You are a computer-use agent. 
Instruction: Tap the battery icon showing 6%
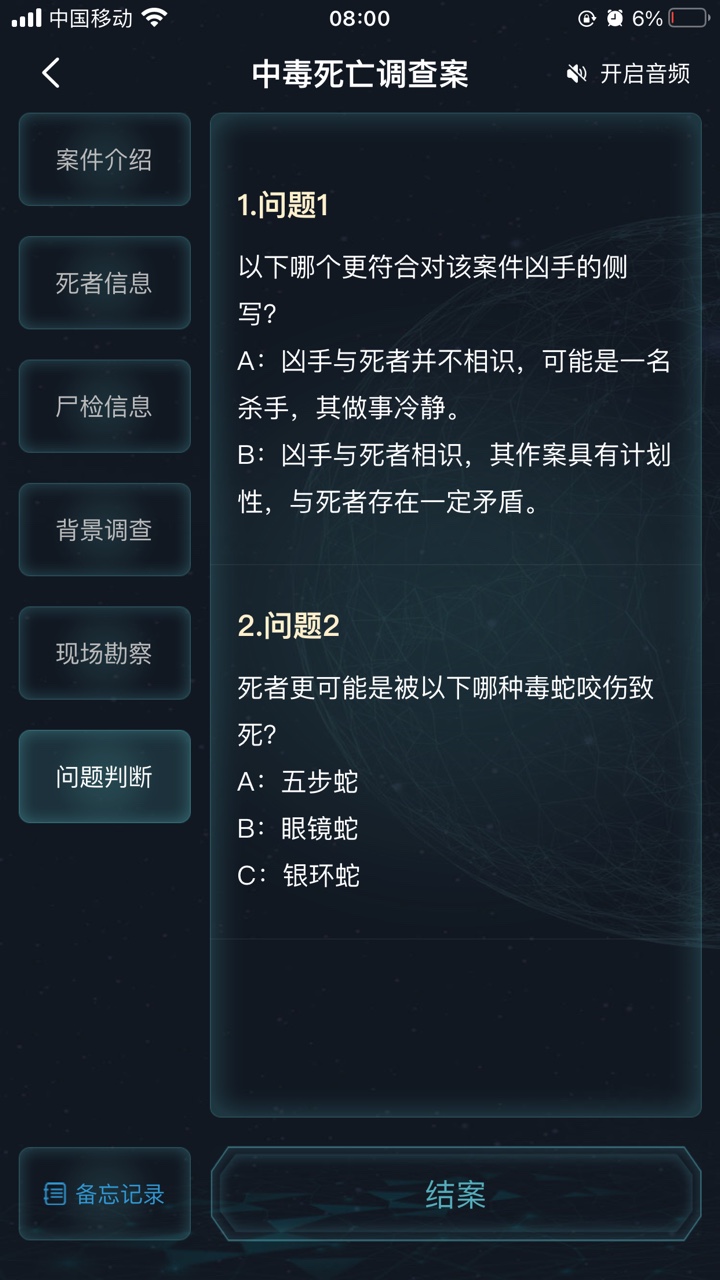(x=688, y=16)
